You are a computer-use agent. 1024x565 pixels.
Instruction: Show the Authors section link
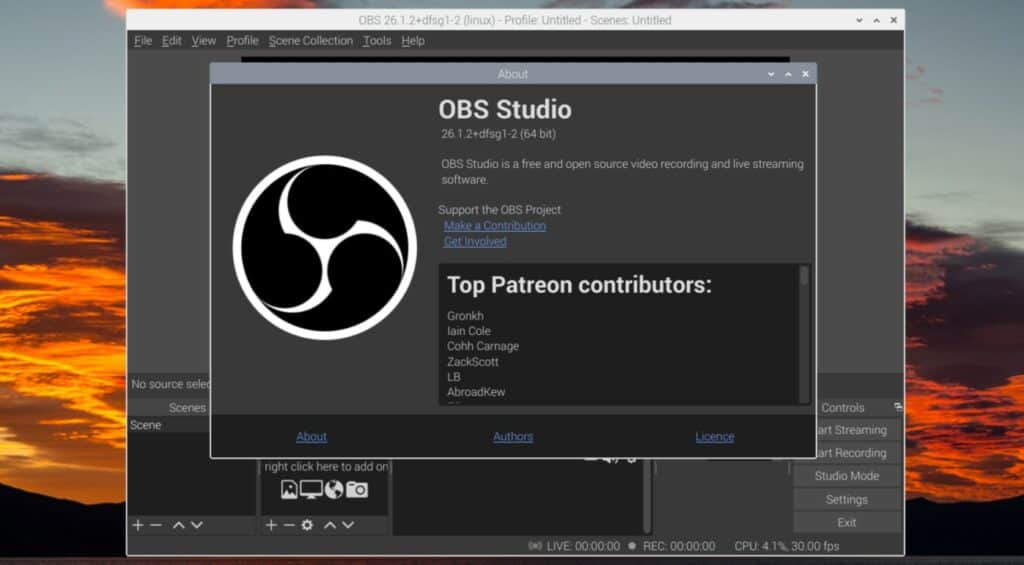point(513,436)
